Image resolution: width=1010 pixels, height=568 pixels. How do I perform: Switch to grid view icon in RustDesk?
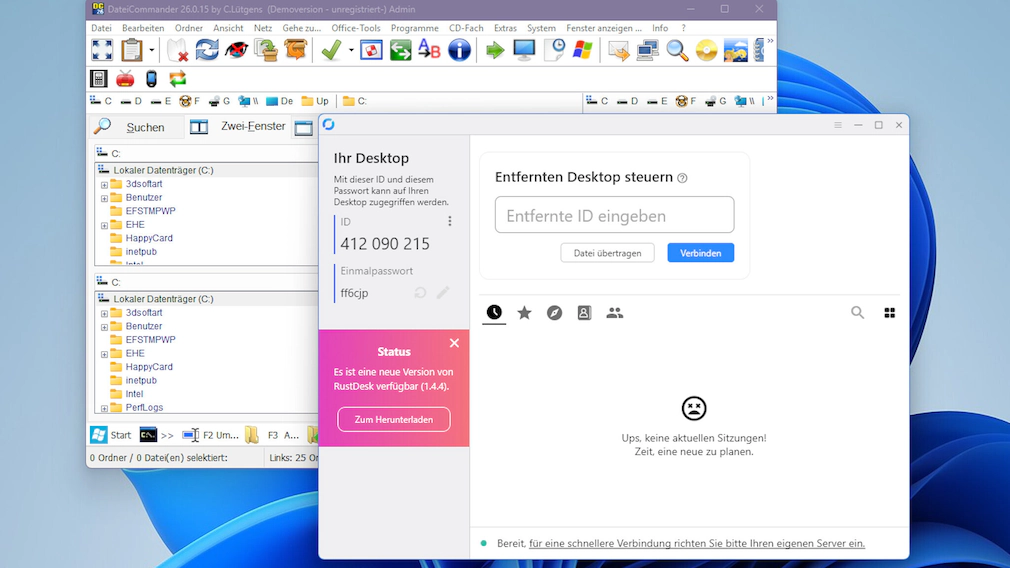point(890,313)
